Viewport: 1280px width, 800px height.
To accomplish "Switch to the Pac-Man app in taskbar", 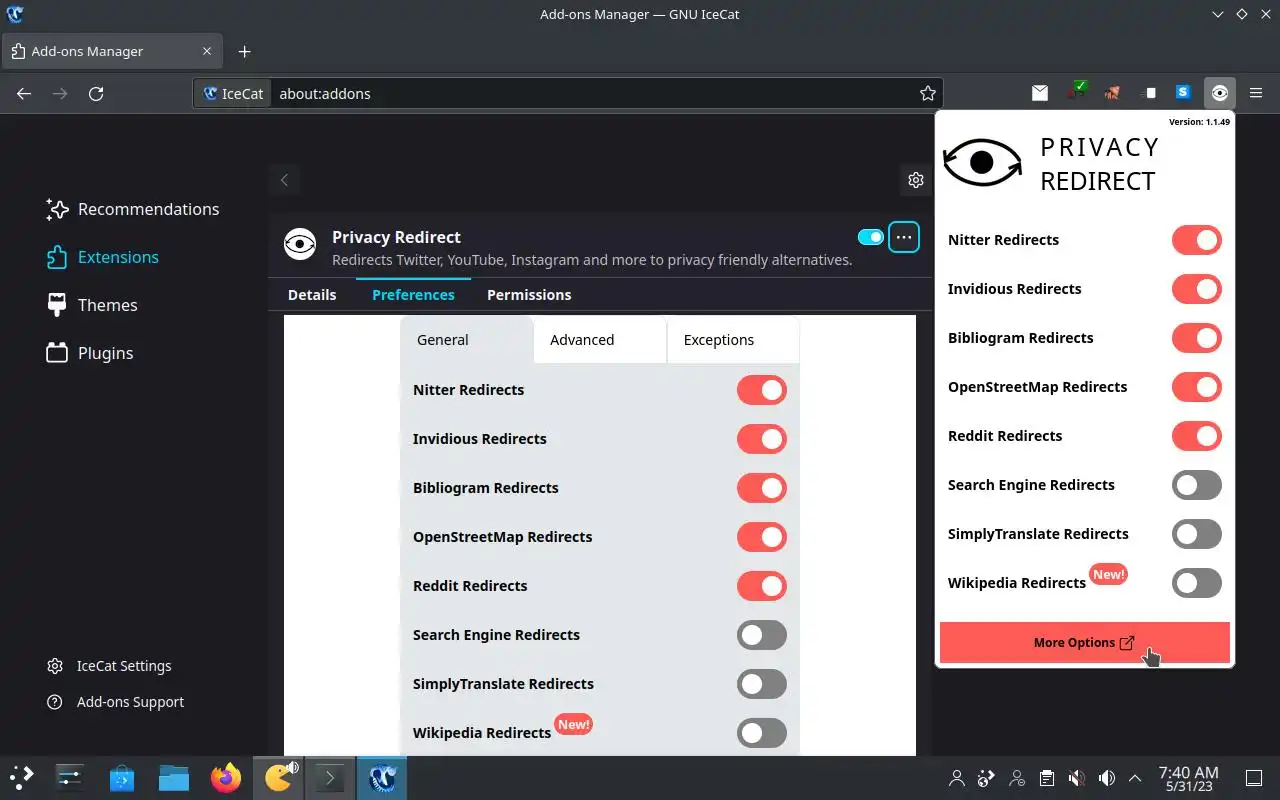I will 279,777.
